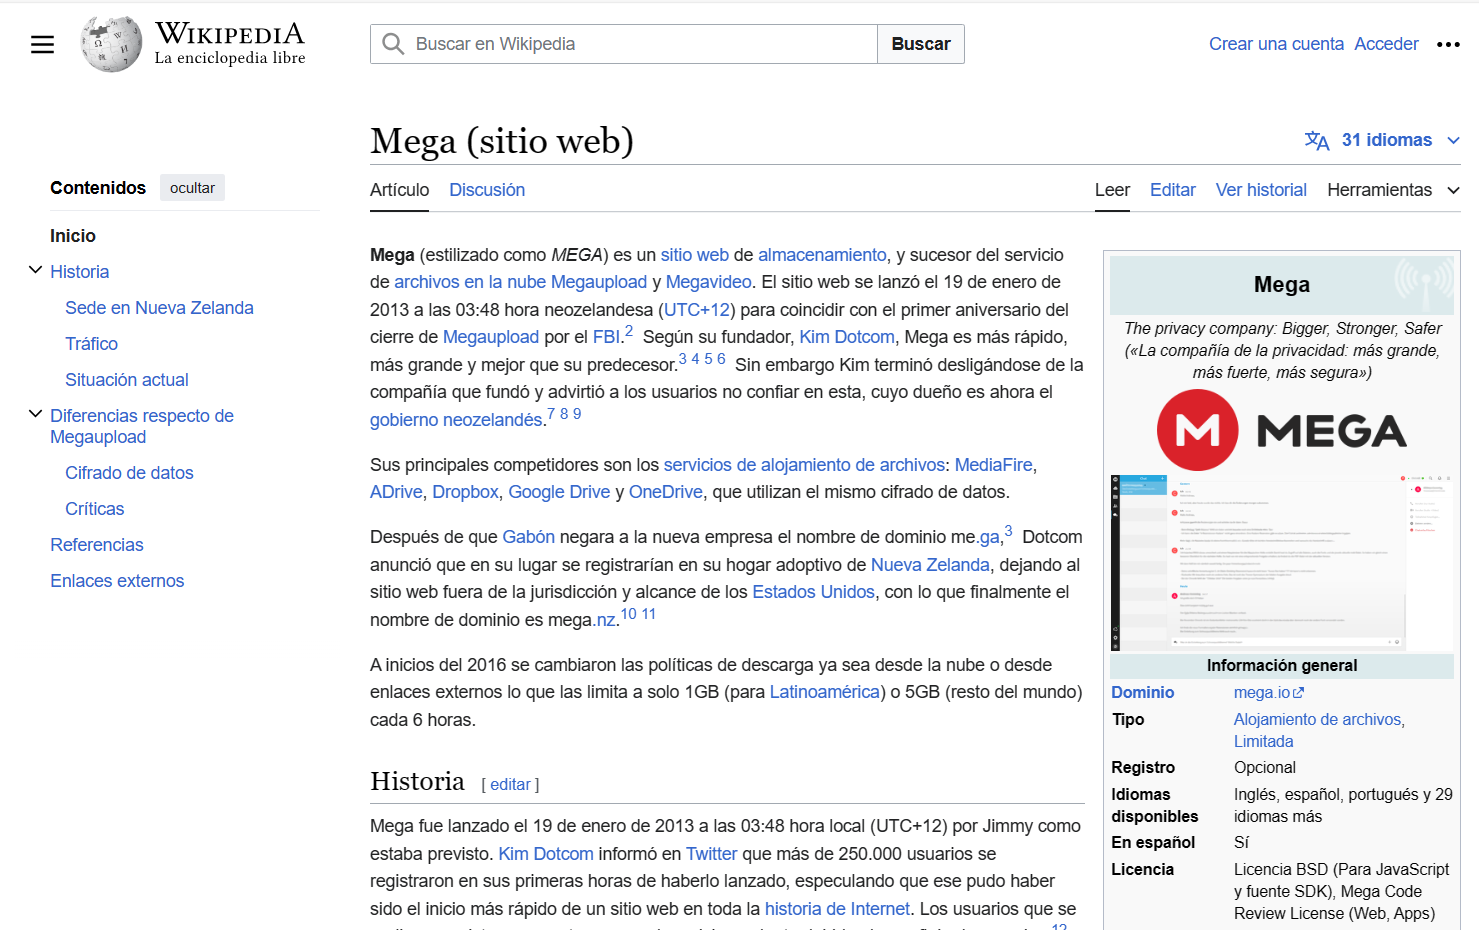This screenshot has height=930, width=1479.
Task: Hide the contents sidebar with ocultar
Action: pyautogui.click(x=192, y=188)
